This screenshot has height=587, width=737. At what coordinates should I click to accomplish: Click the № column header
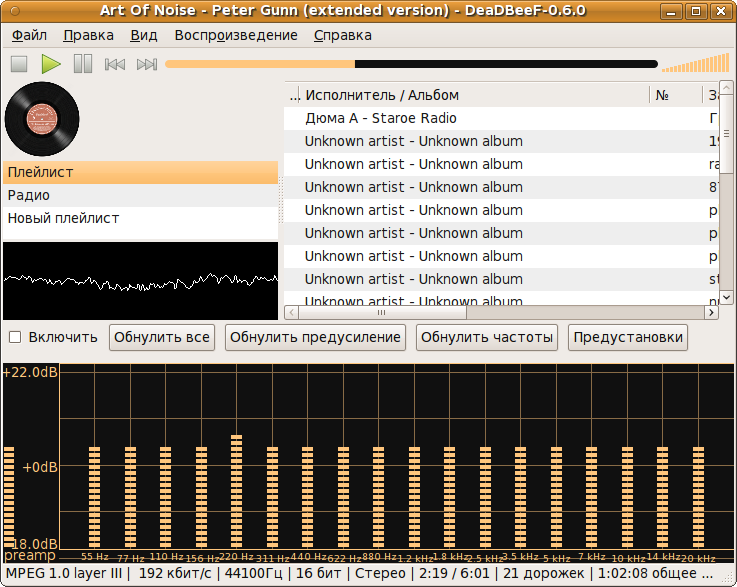click(x=675, y=95)
